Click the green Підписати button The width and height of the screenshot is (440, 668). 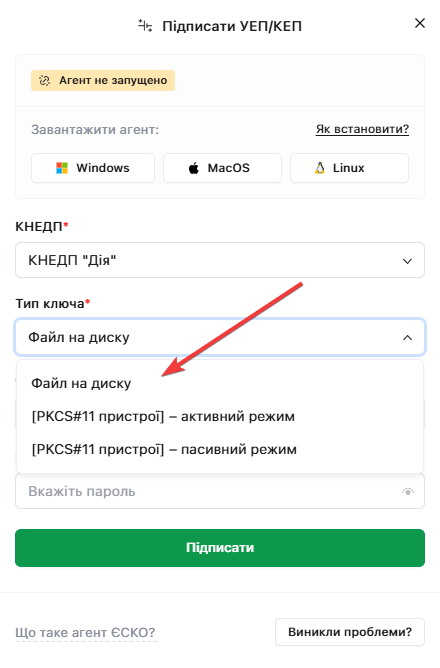coord(220,548)
